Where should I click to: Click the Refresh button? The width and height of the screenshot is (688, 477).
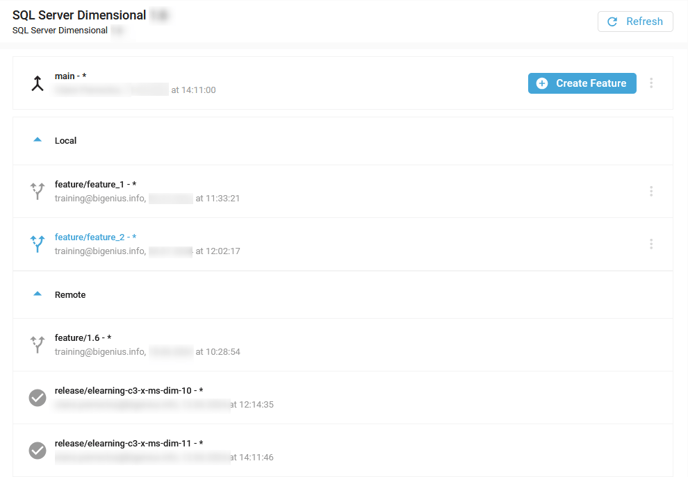[x=635, y=22]
